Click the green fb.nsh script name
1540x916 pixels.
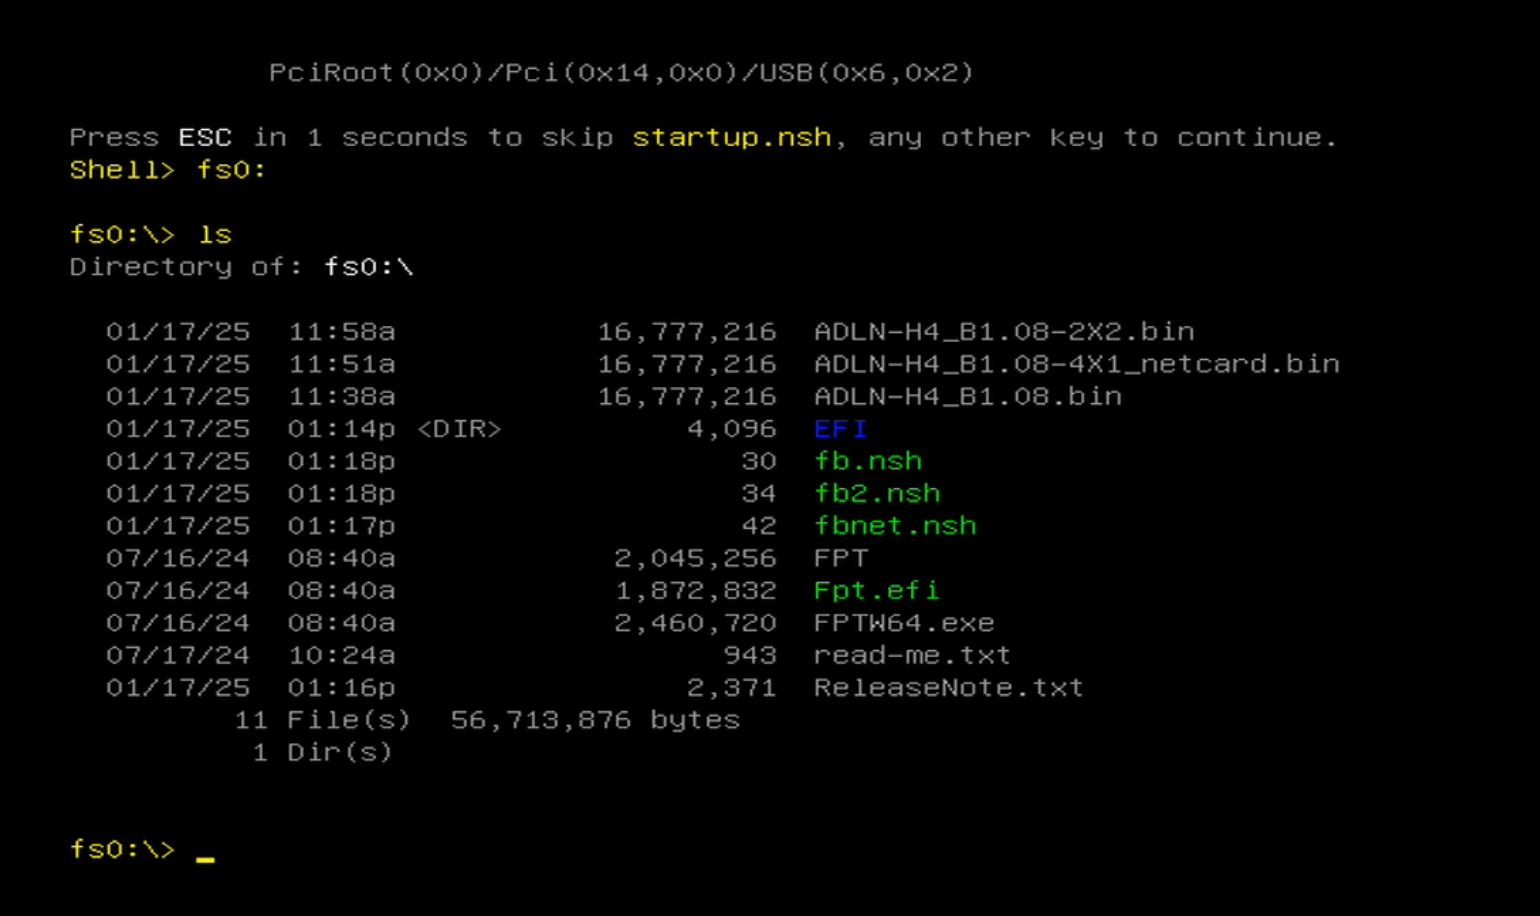point(867,461)
